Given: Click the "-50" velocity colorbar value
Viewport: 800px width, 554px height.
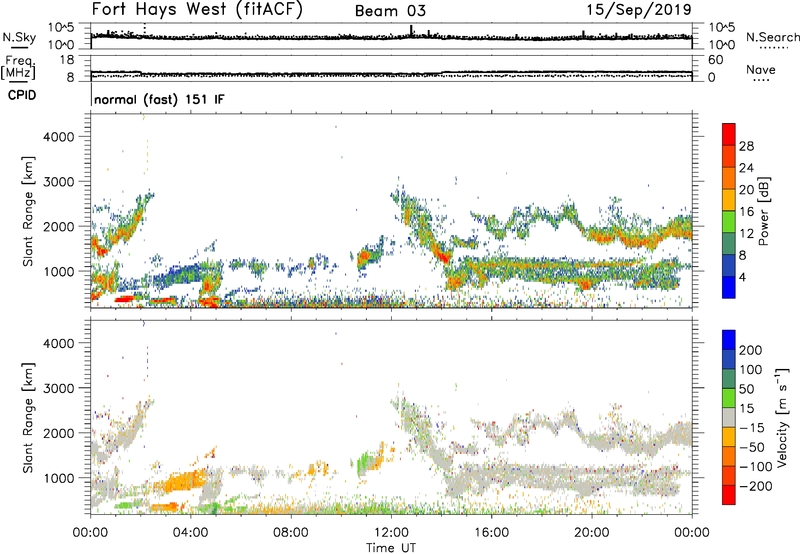Looking at the screenshot, I should pyautogui.click(x=752, y=447).
